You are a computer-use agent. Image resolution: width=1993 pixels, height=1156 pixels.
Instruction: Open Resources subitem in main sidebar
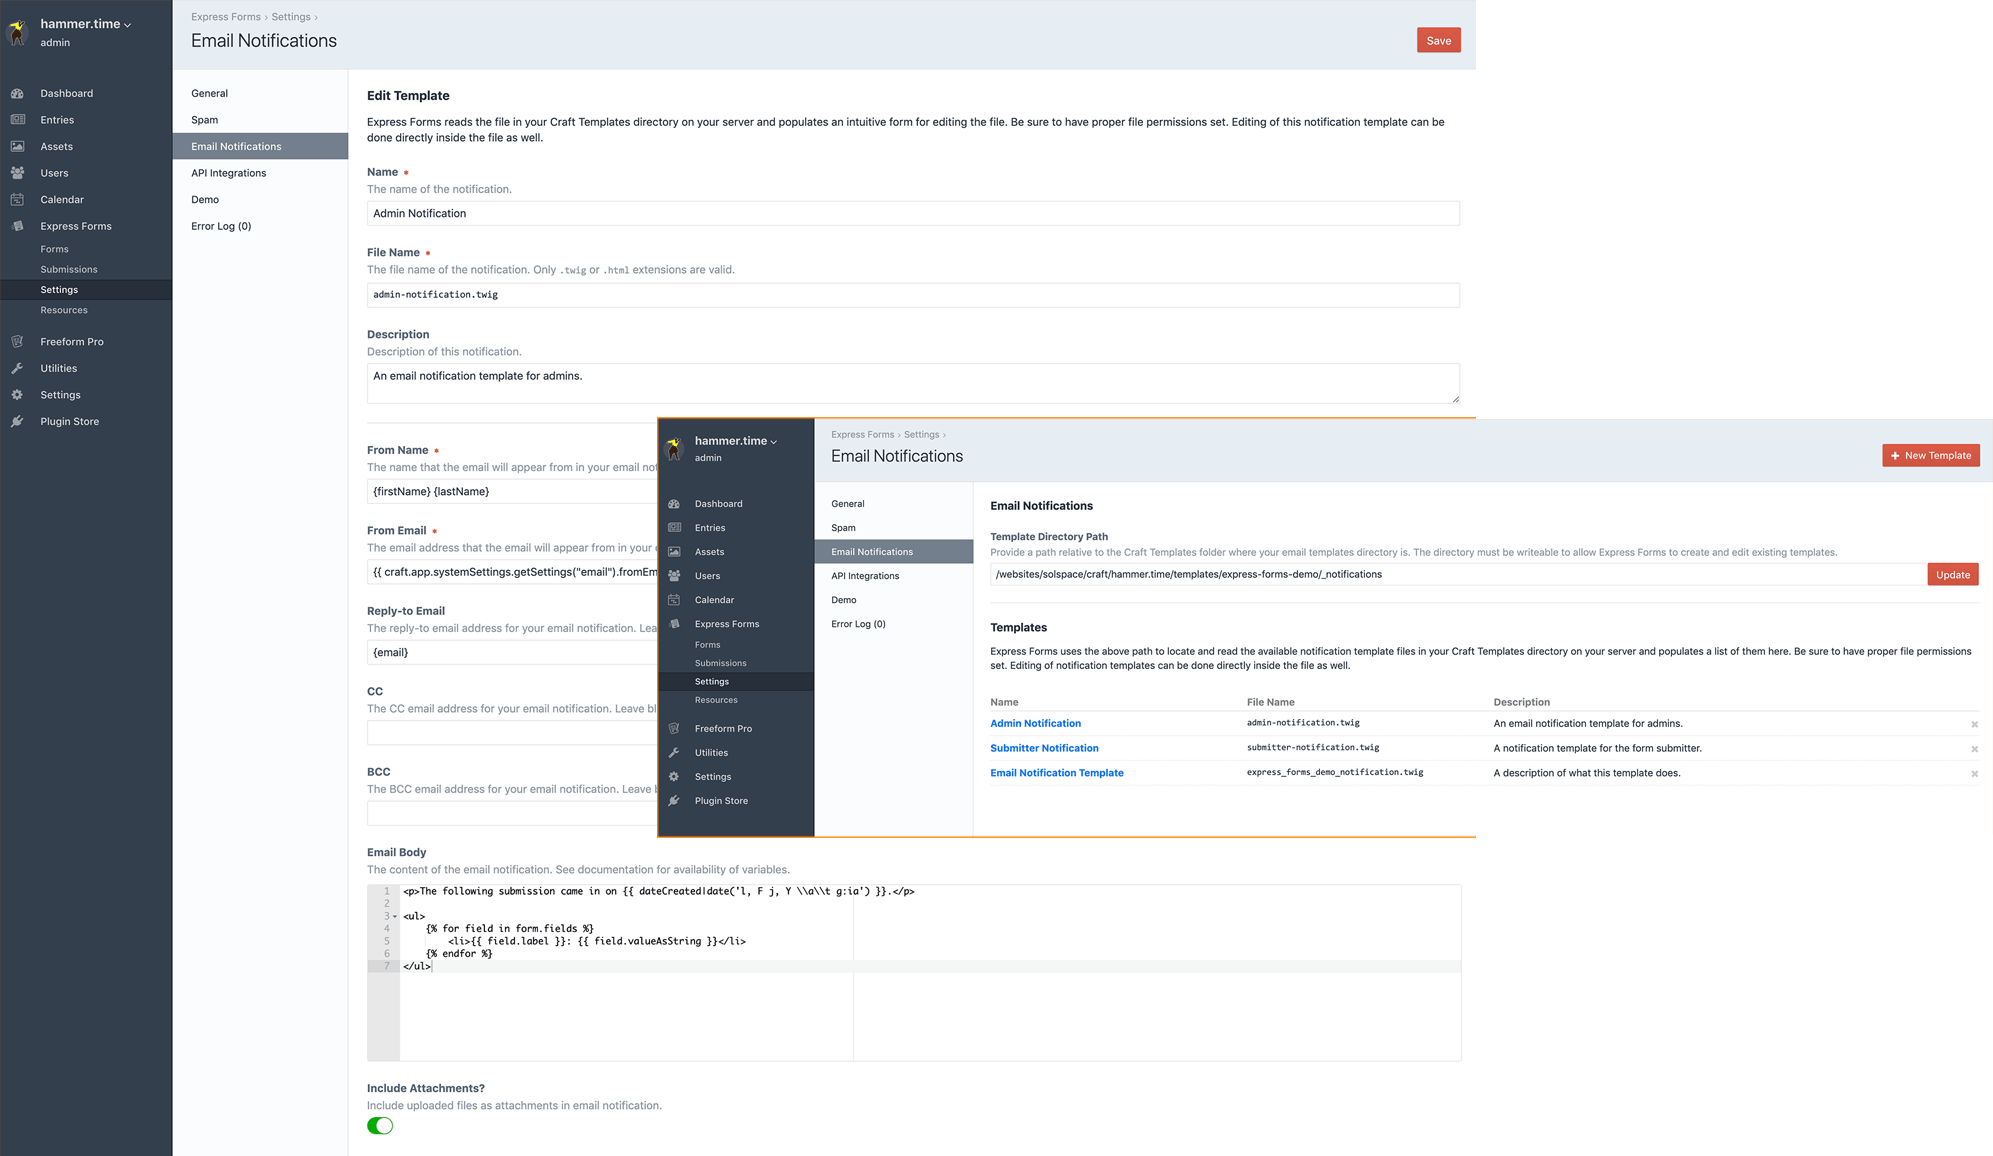(x=64, y=310)
